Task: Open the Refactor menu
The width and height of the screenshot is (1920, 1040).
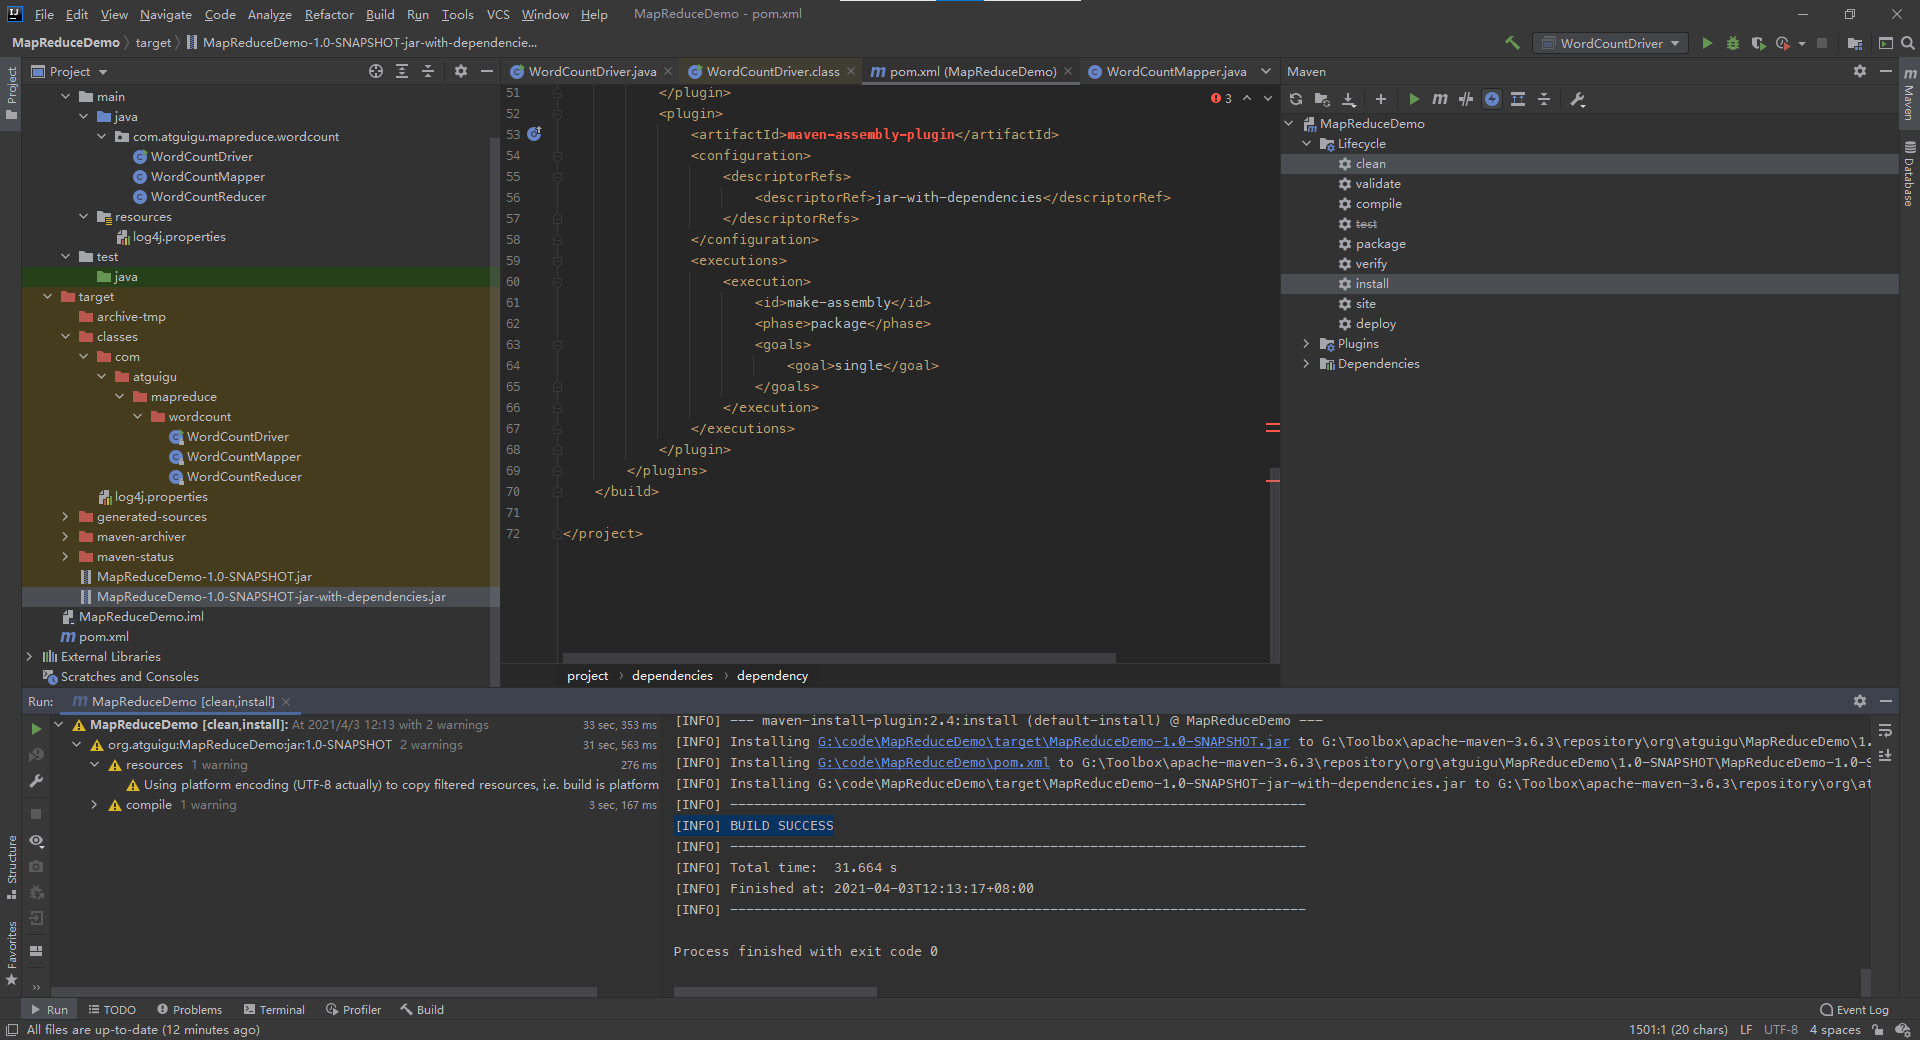Action: pyautogui.click(x=329, y=14)
